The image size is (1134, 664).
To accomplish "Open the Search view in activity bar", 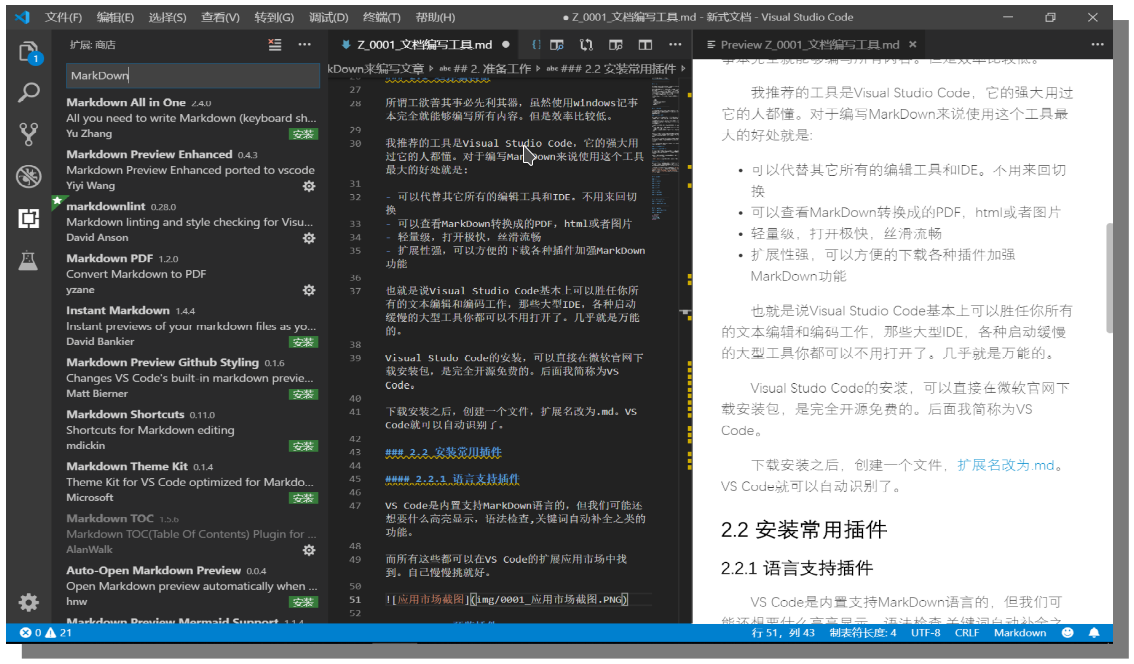I will 29,93.
